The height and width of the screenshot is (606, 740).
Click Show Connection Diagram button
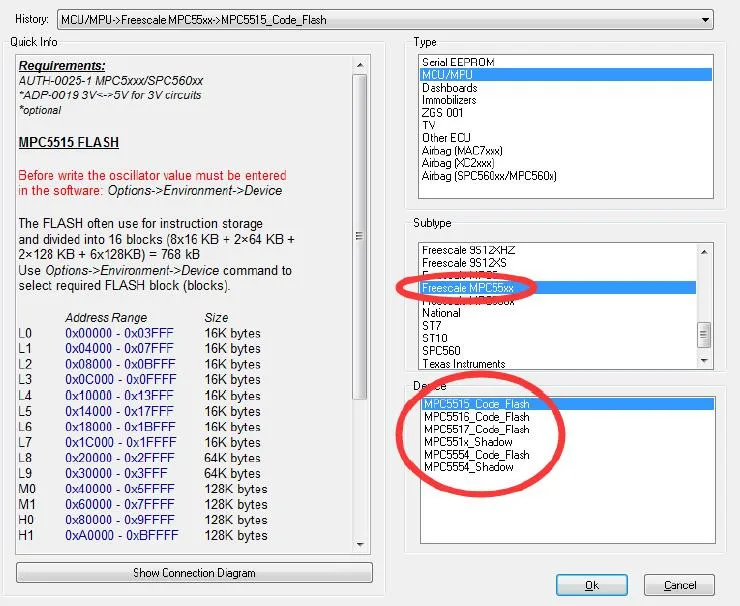coord(194,572)
